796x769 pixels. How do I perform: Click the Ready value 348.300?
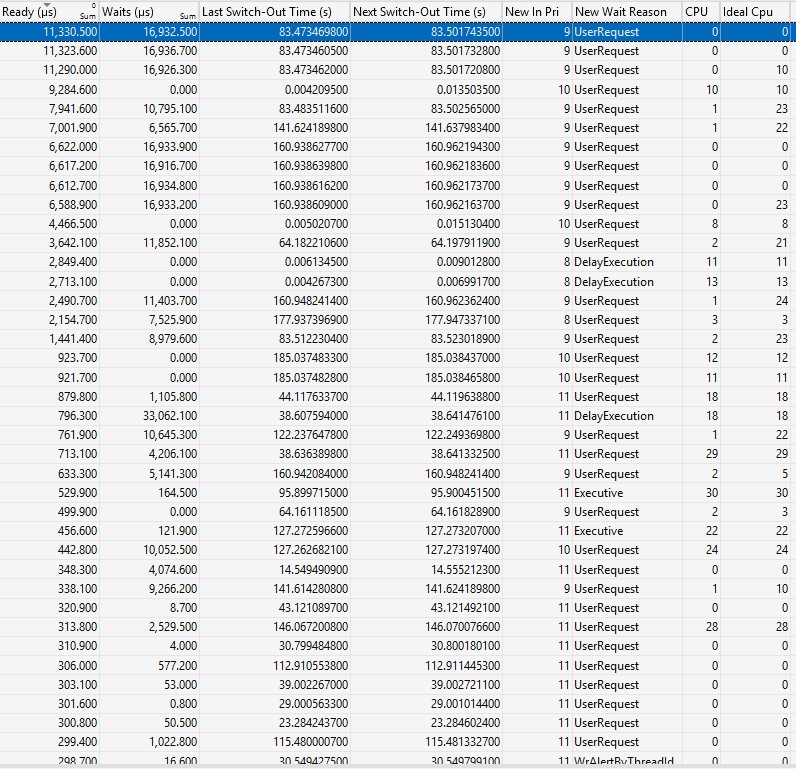[x=77, y=570]
